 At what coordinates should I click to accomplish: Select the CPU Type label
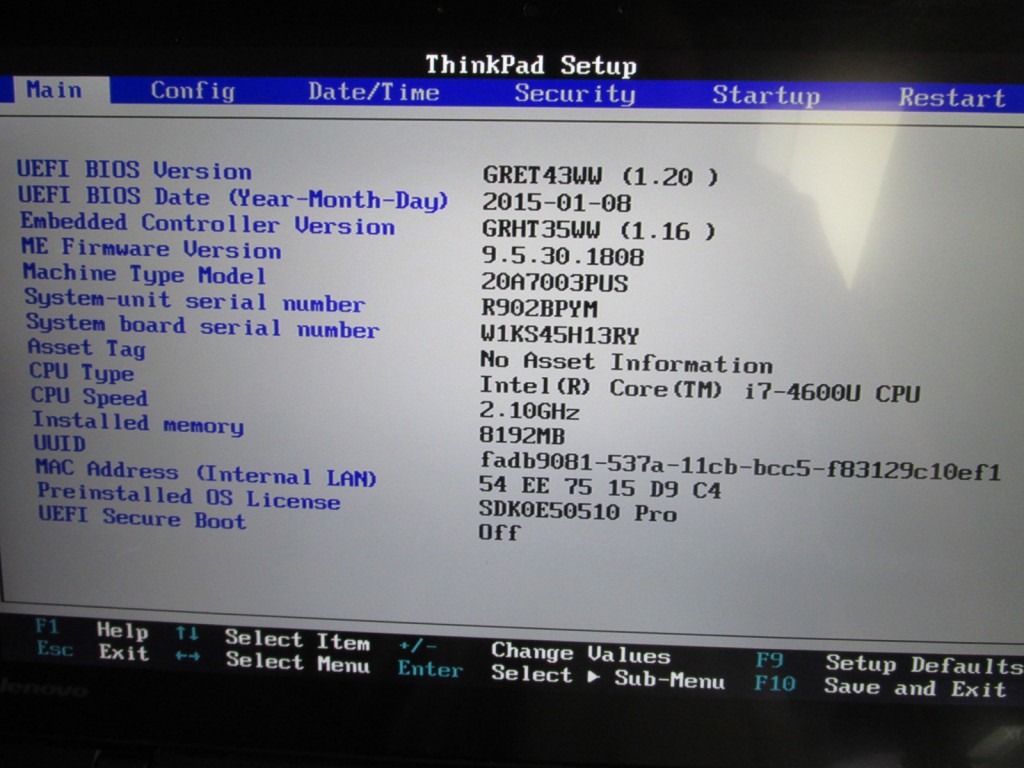(81, 372)
